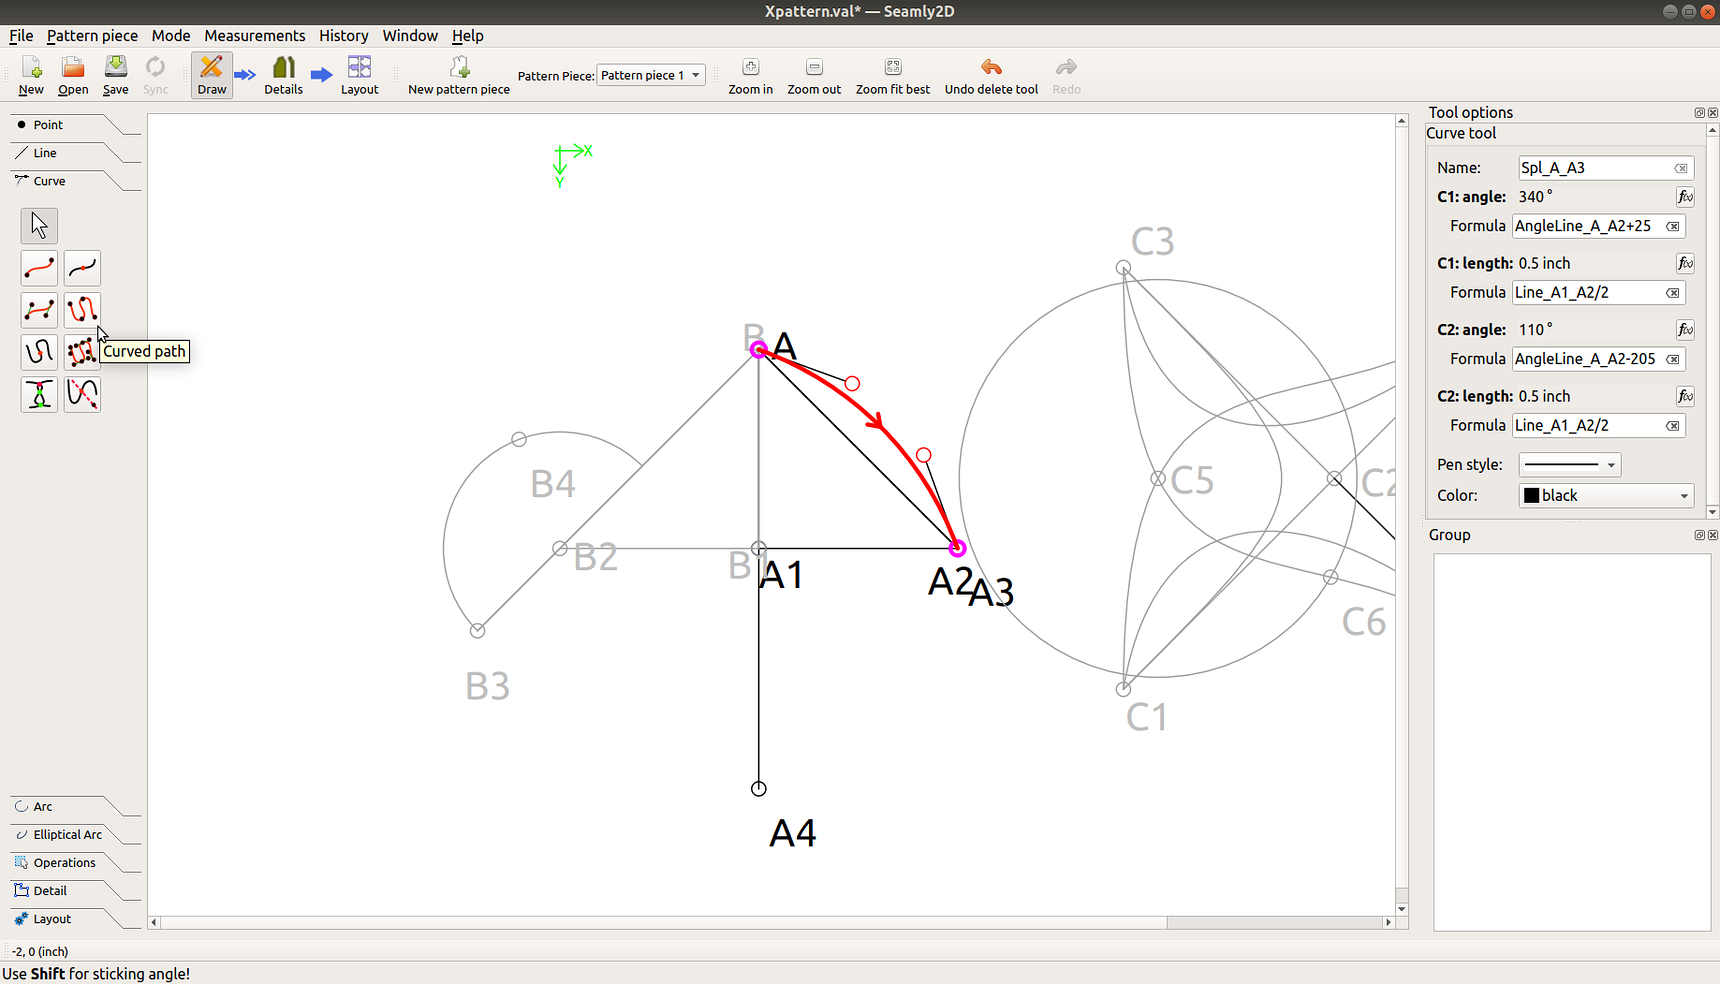Open the Pen style dropdown
Viewport: 1720px width, 984px height.
(x=1569, y=464)
